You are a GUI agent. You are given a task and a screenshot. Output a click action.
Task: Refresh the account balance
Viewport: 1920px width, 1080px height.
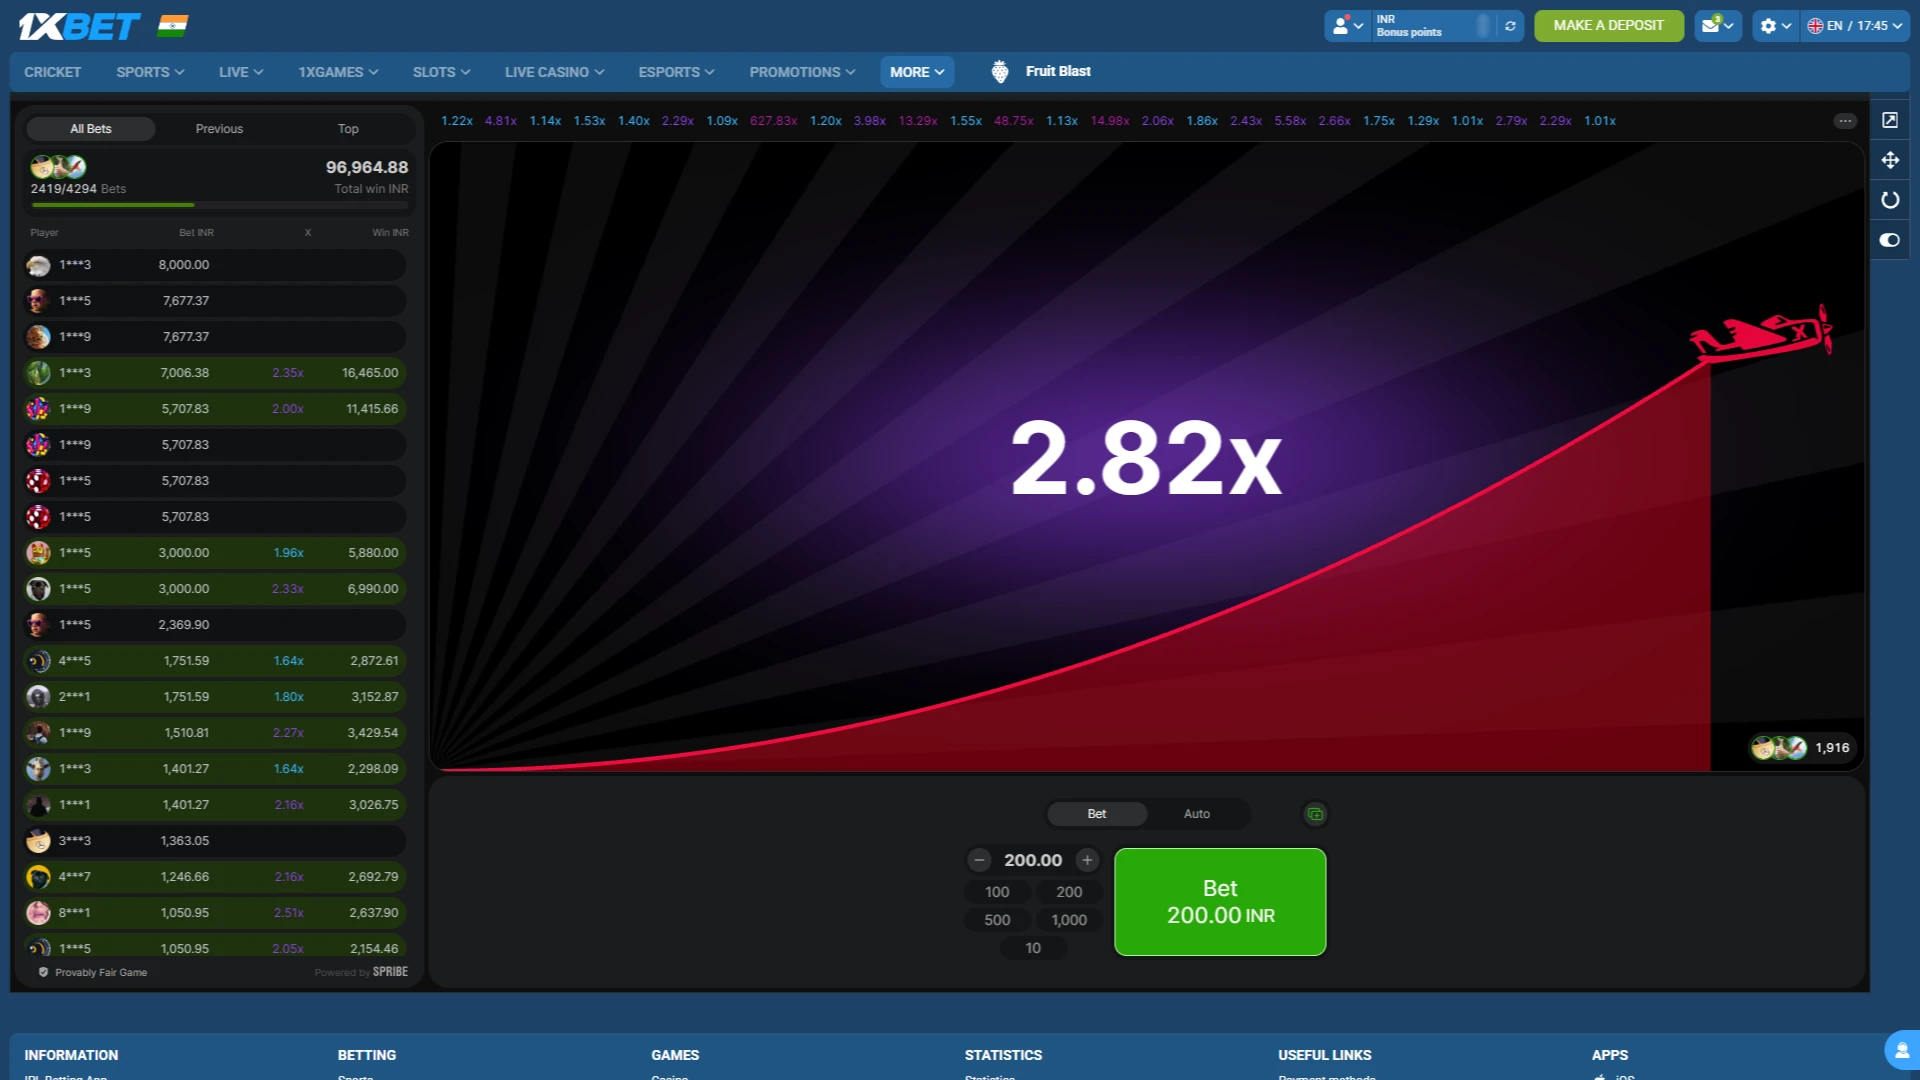(1510, 25)
